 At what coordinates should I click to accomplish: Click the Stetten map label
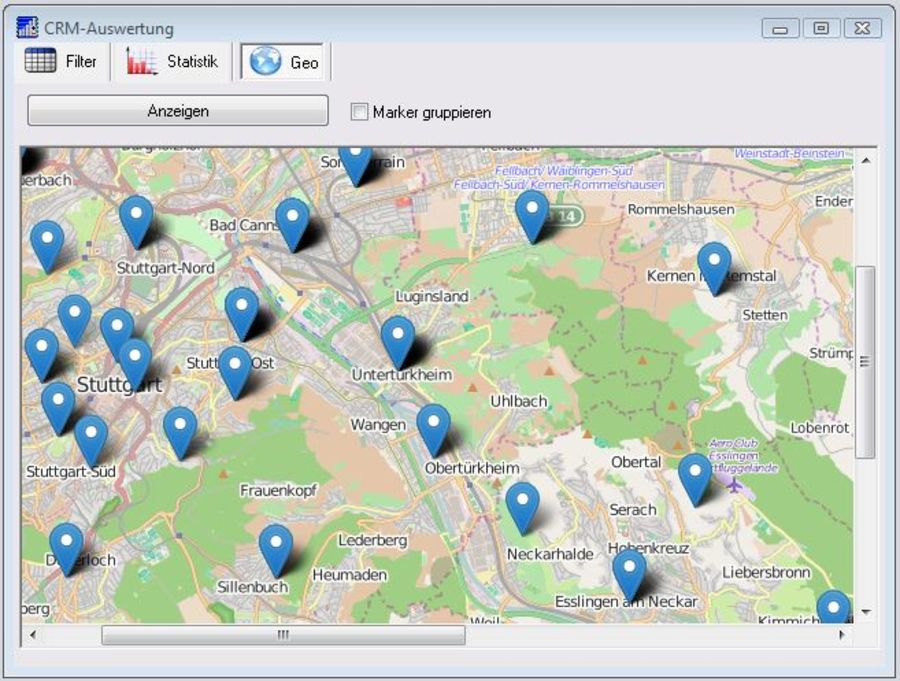click(765, 315)
